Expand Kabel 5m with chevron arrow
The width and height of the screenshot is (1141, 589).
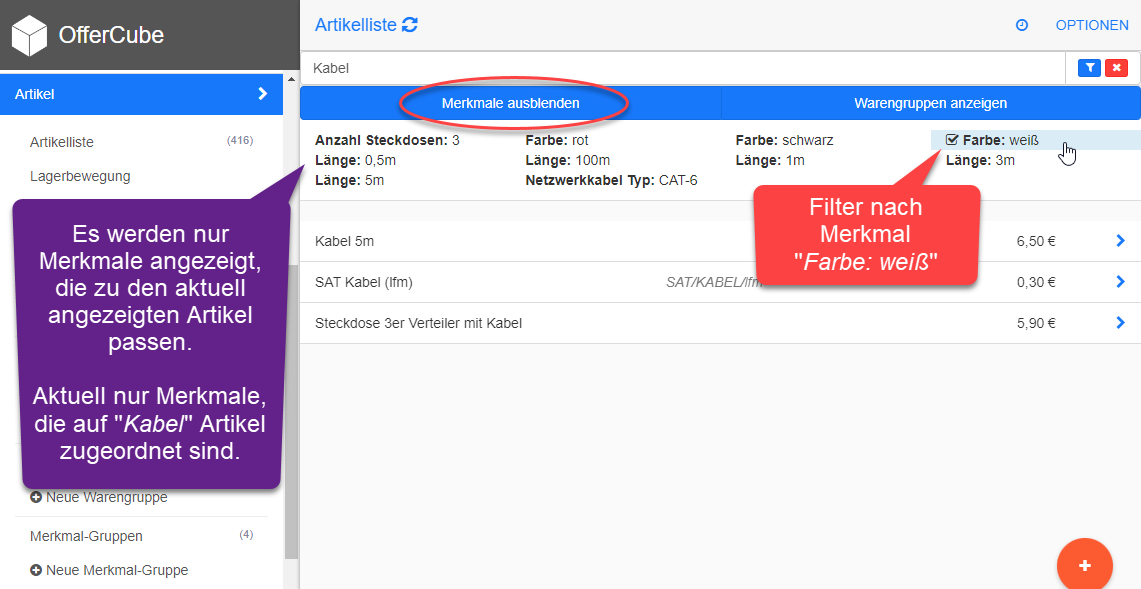tap(1121, 241)
